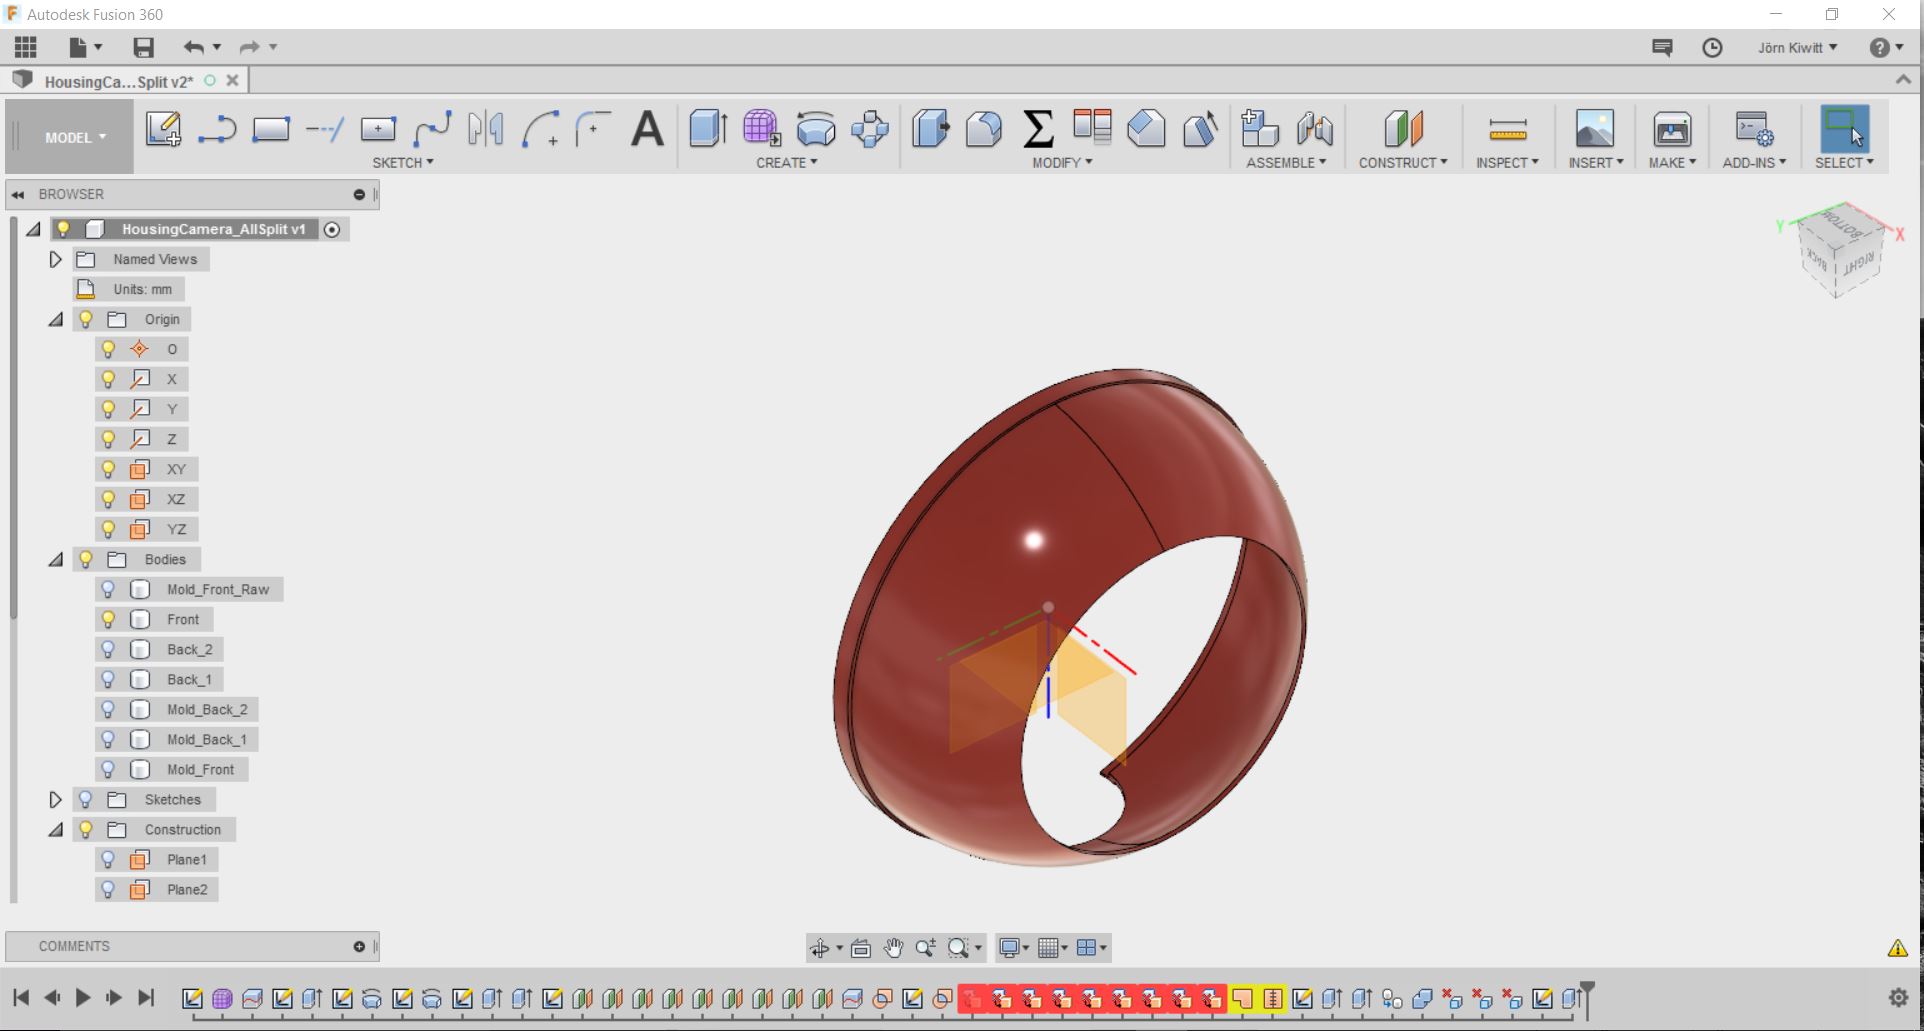This screenshot has width=1924, height=1031.
Task: Open the MODIFY menu
Action: tap(1062, 162)
